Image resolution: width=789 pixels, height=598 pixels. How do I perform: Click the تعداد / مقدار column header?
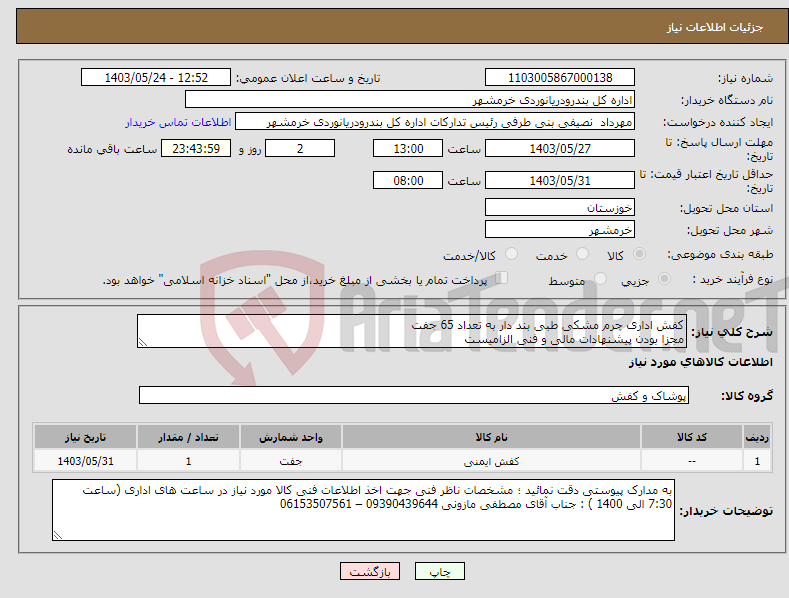188,437
